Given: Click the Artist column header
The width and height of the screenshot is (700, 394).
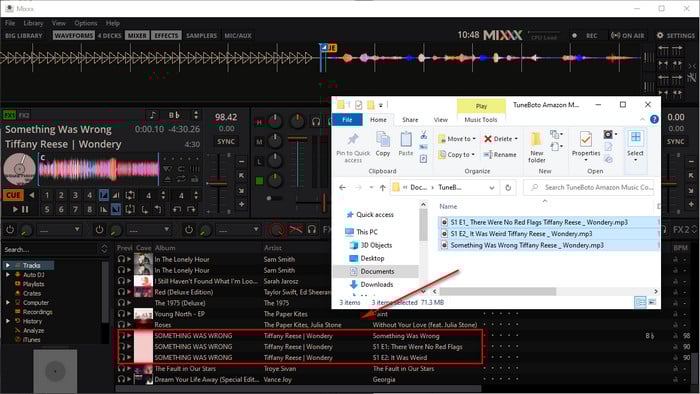Looking at the screenshot, I should click(x=273, y=248).
